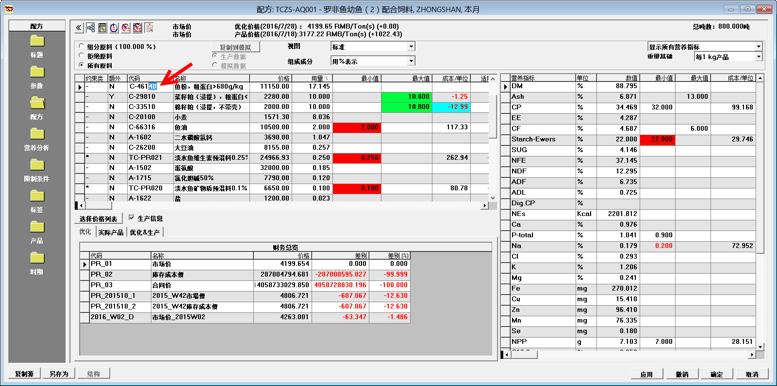Click the C-46140 code input cell

point(150,87)
